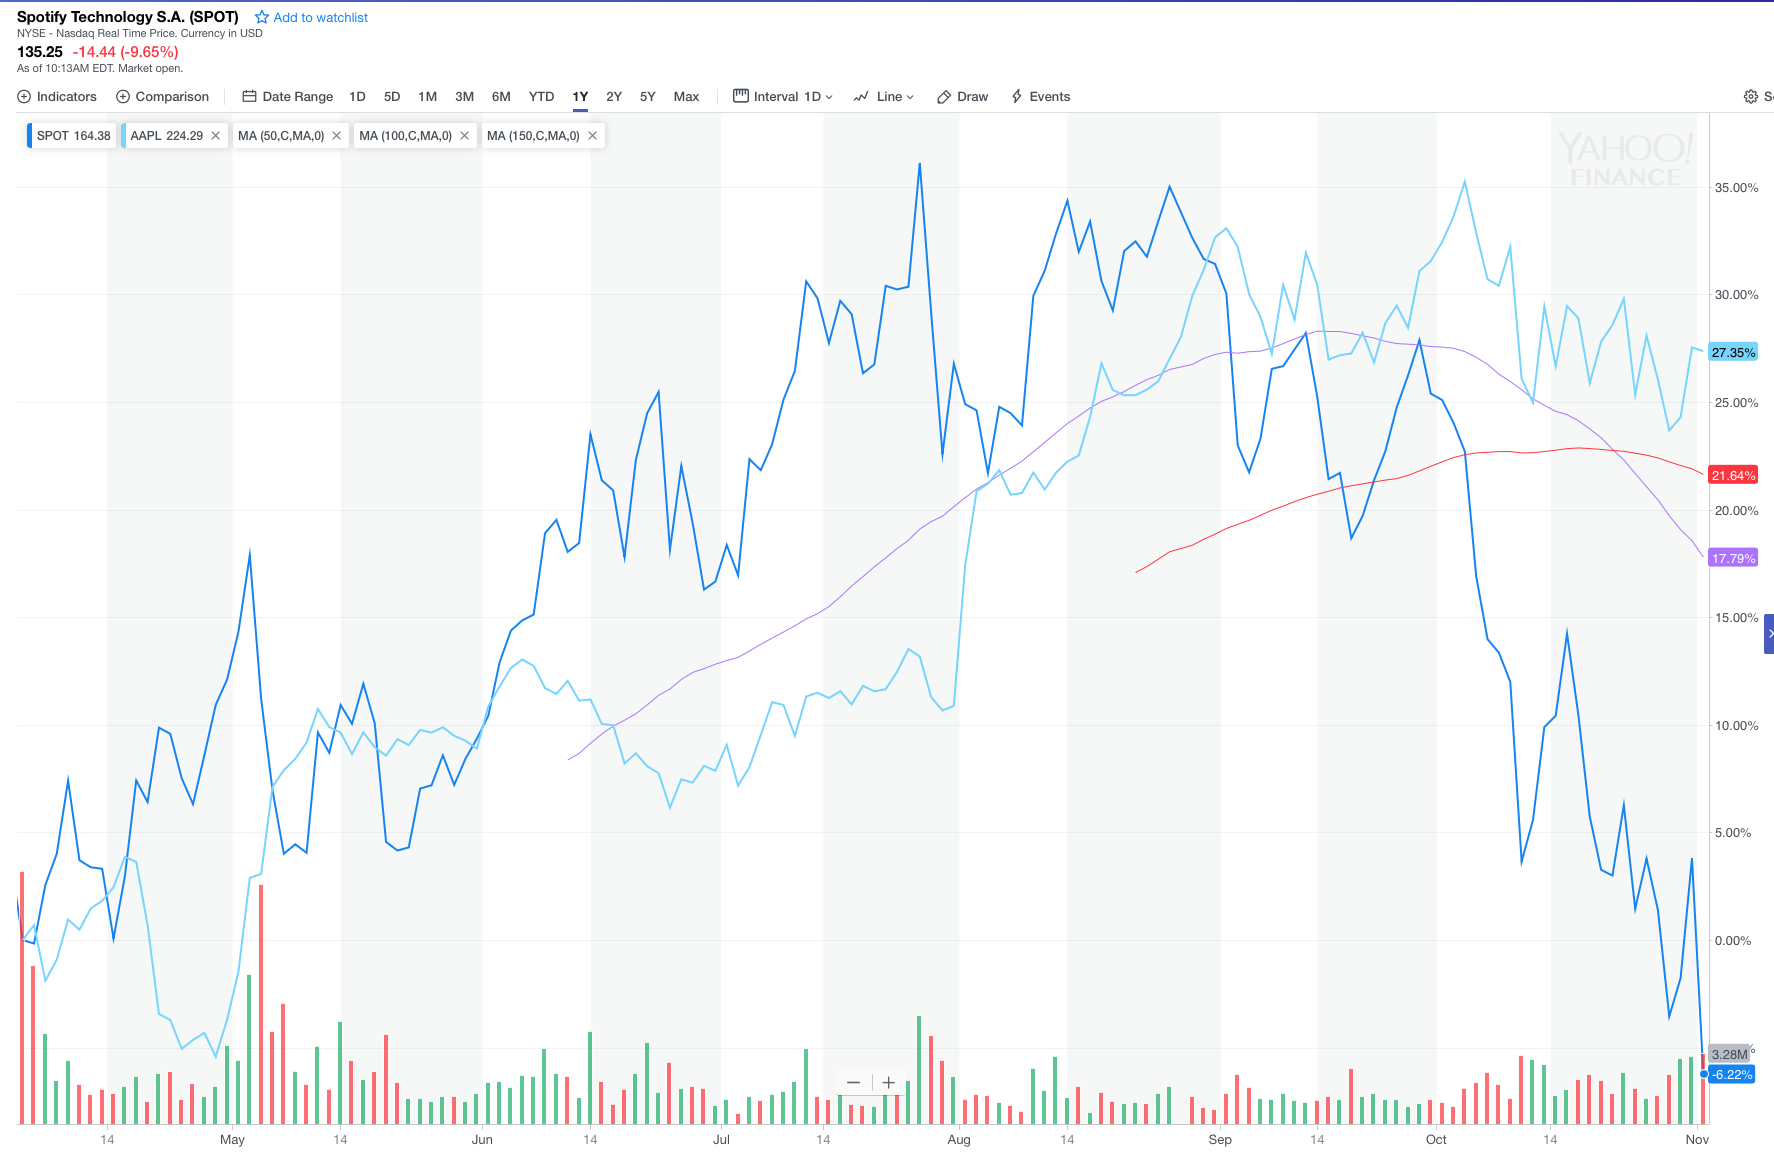The height and width of the screenshot is (1164, 1774).
Task: Click the Indicators icon
Action: [x=24, y=96]
